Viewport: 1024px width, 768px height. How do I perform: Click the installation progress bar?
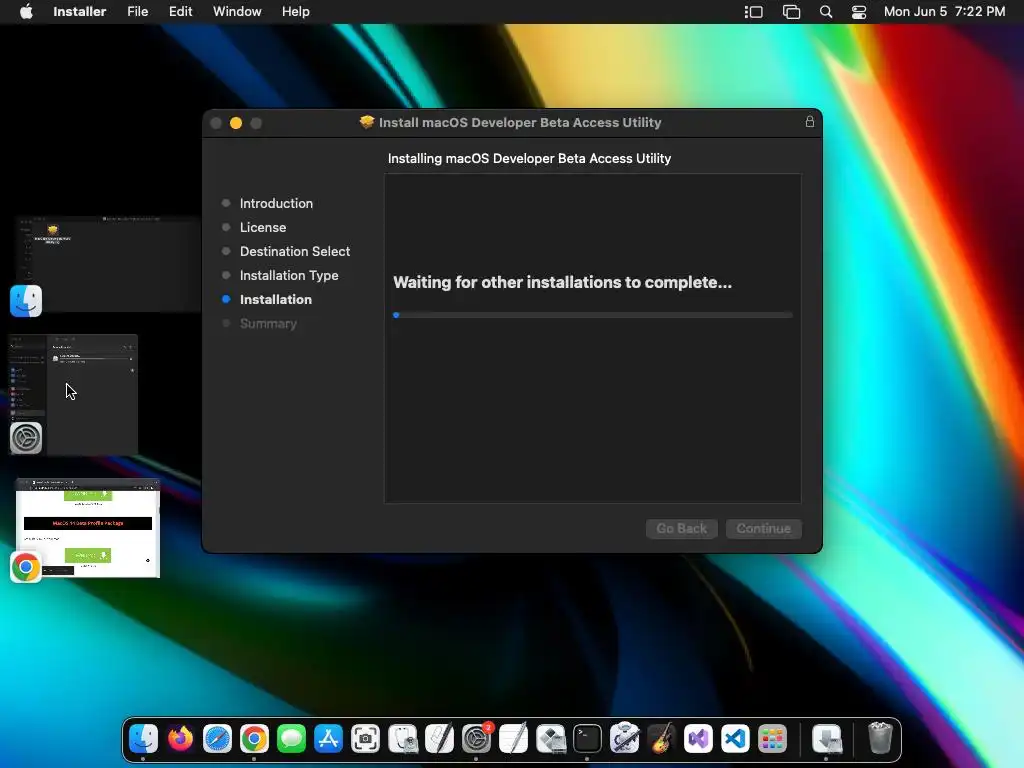point(593,315)
